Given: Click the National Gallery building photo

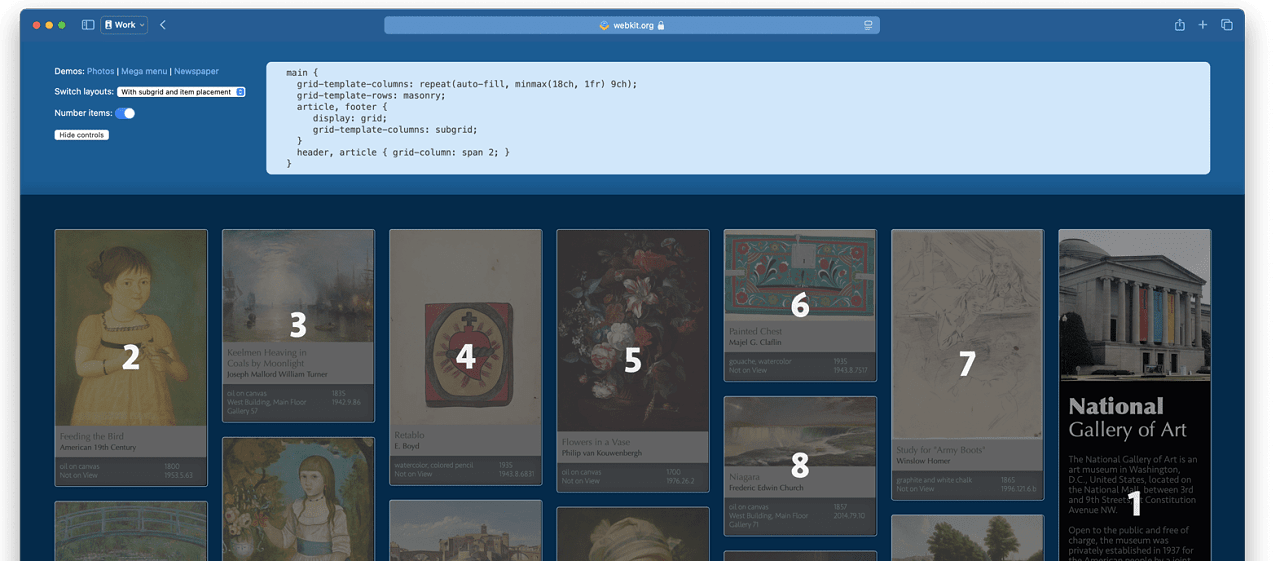Looking at the screenshot, I should pos(1135,305).
